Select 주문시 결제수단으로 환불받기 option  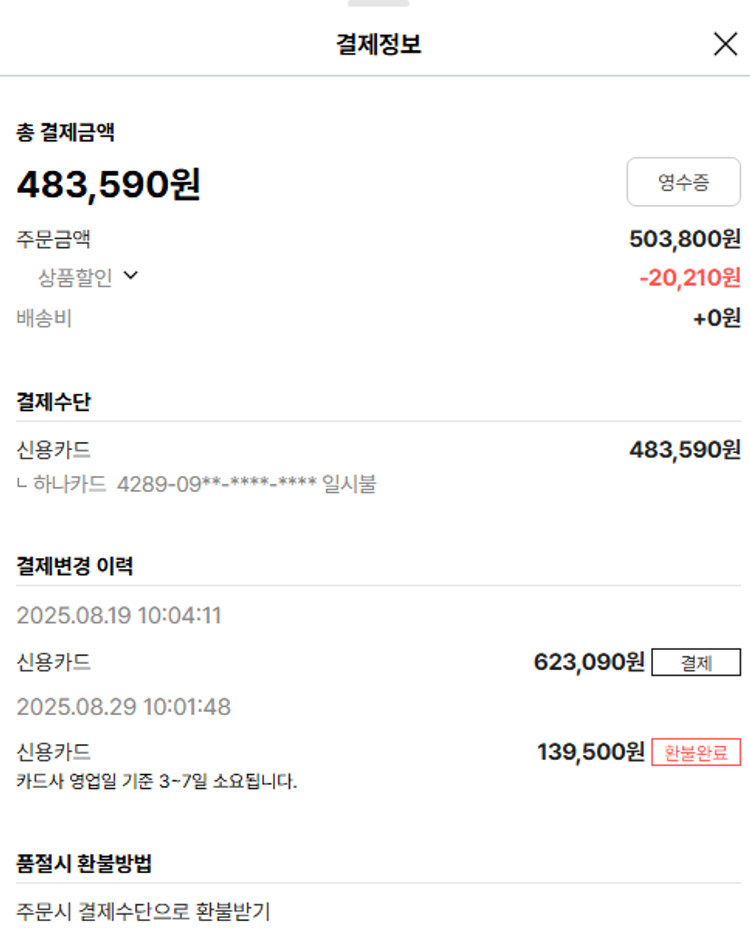(143, 912)
